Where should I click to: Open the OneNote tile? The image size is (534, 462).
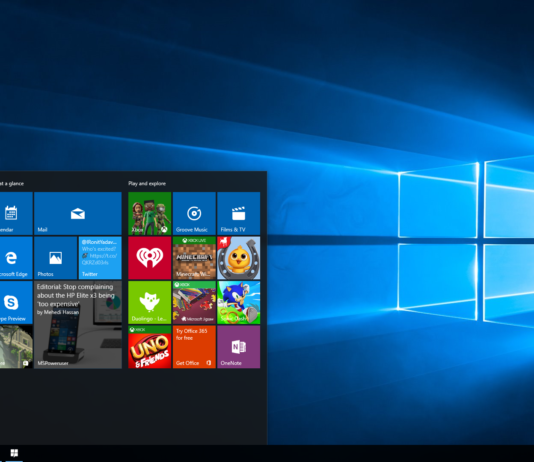[238, 347]
